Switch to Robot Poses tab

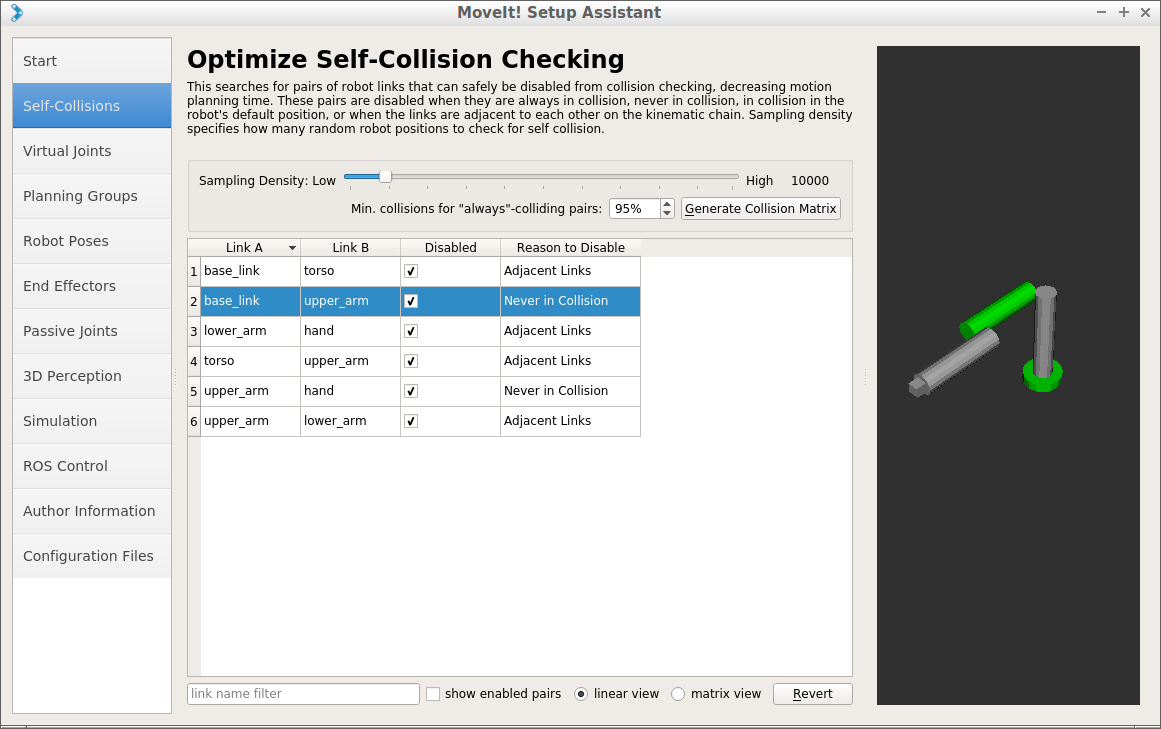(92, 241)
